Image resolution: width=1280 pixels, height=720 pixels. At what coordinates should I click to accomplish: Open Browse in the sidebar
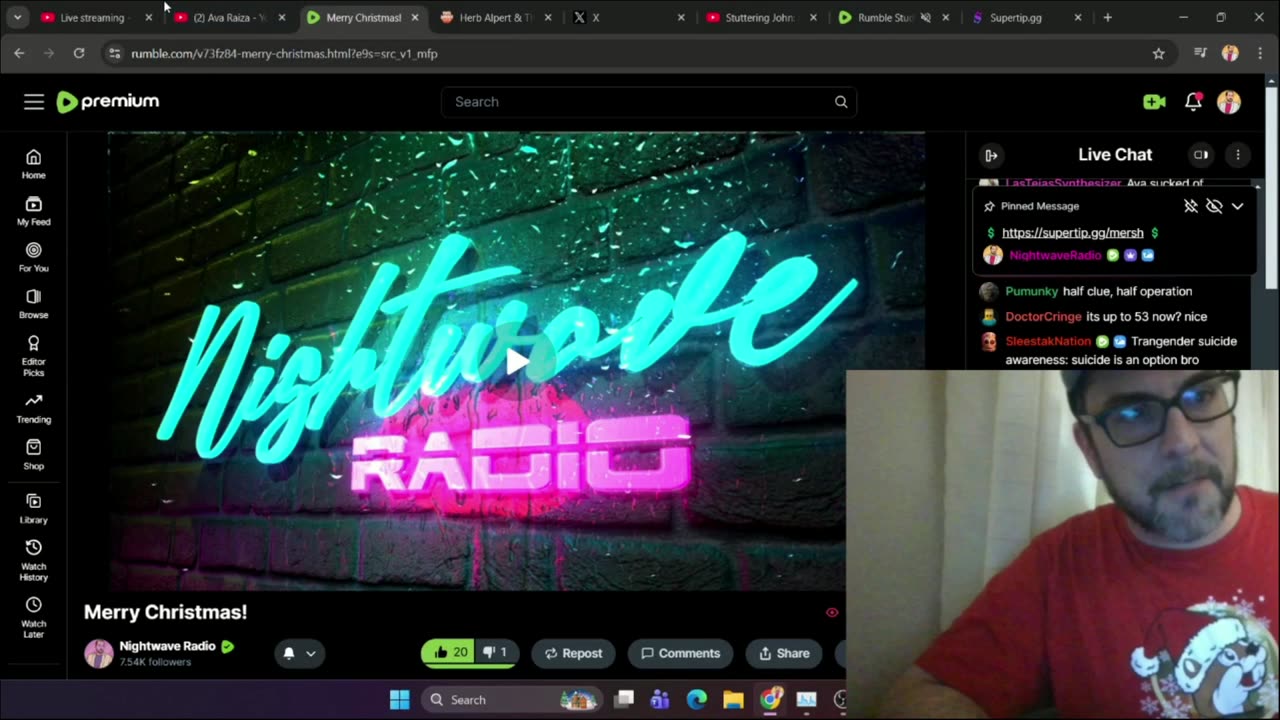point(34,304)
